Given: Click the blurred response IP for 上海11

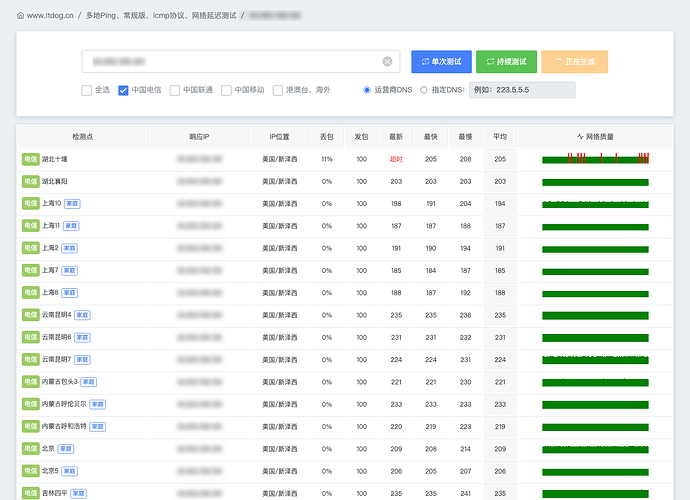Looking at the screenshot, I should point(199,226).
